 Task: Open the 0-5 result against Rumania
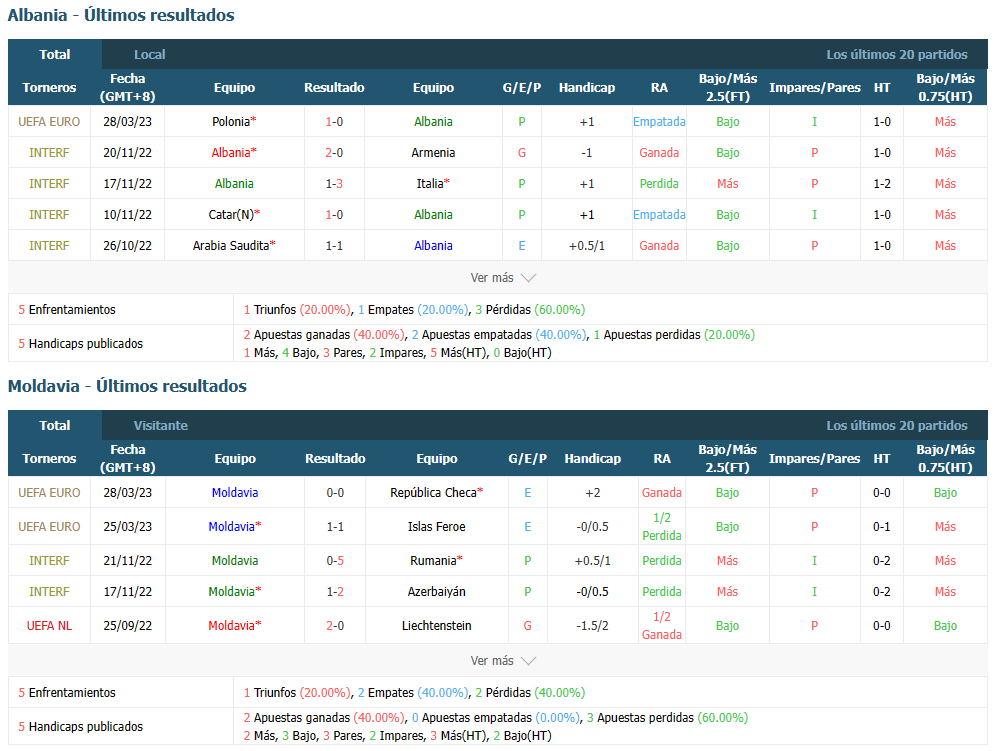335,560
